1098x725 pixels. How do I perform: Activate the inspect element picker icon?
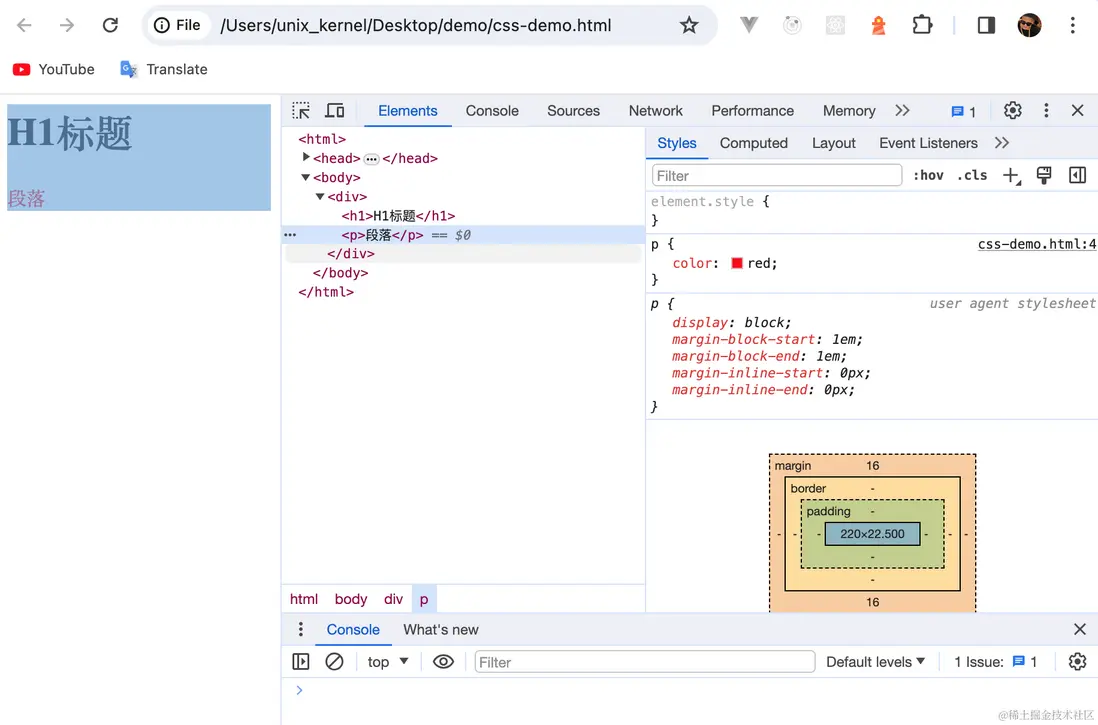click(x=301, y=111)
